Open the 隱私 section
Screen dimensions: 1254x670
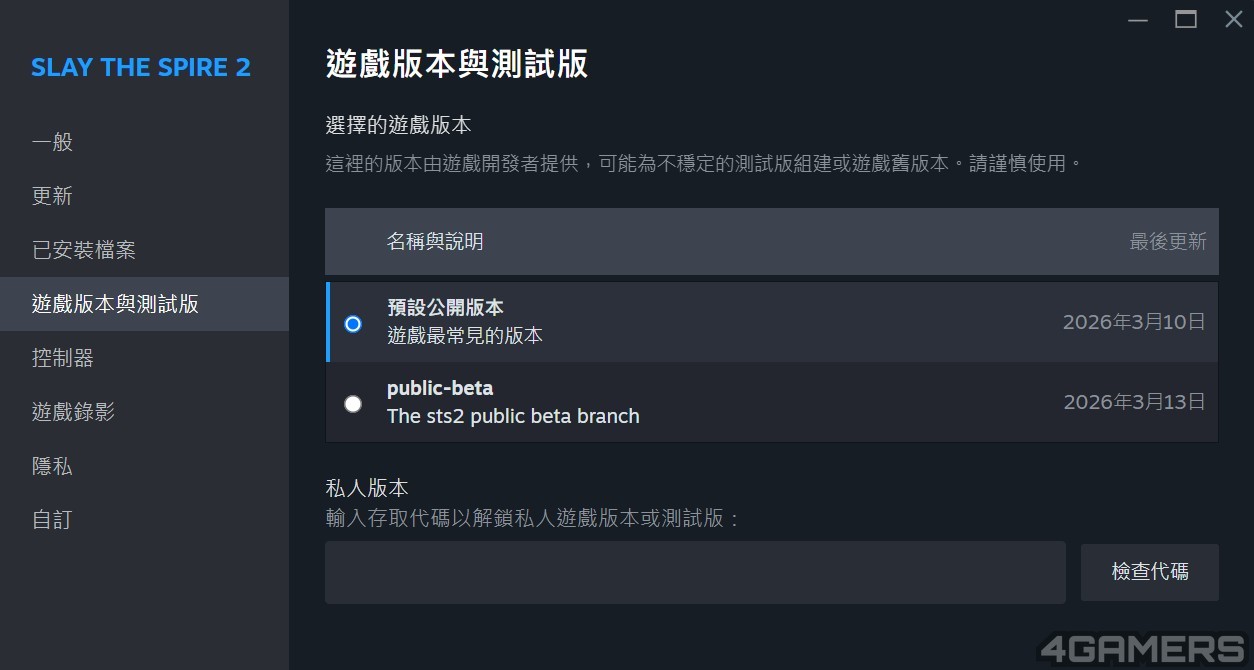[52, 466]
